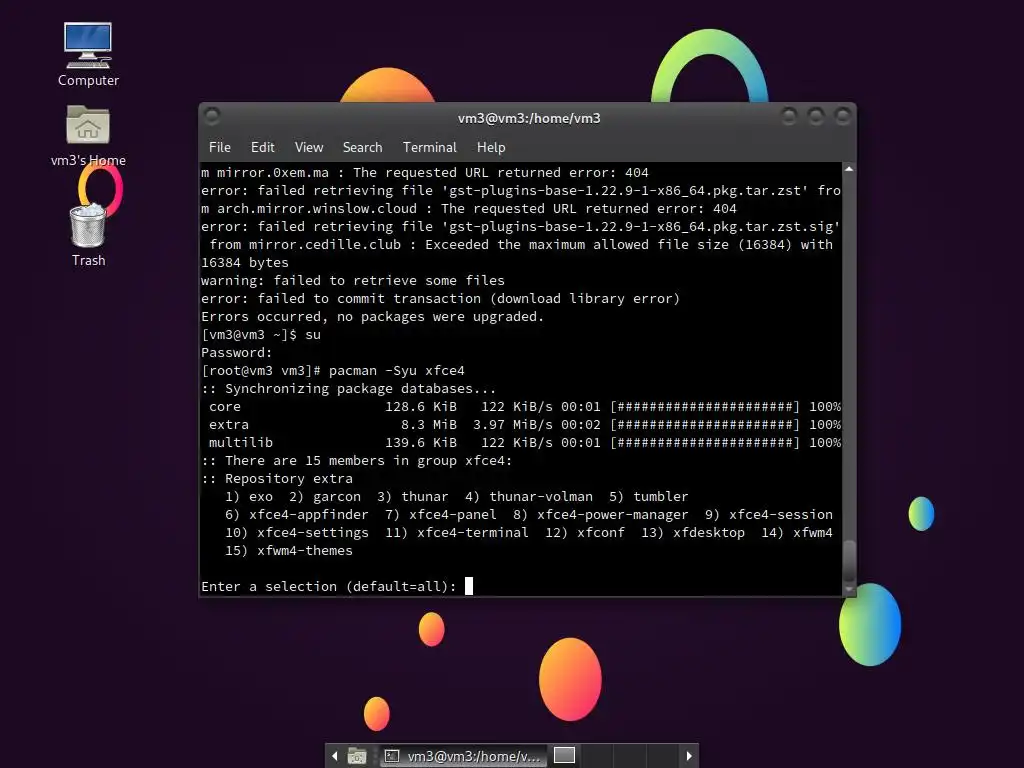Click the 'Password:' line in terminal
Viewport: 1024px width, 768px height.
point(236,353)
